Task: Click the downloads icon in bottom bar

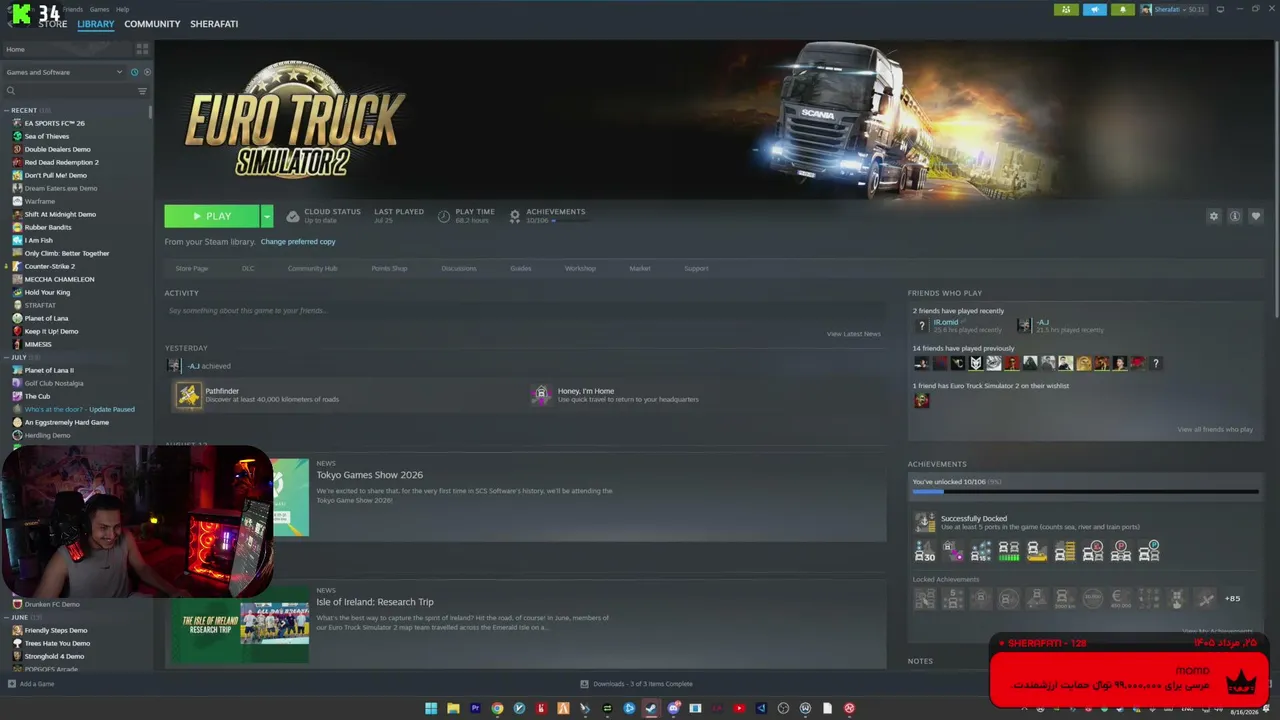Action: (584, 684)
